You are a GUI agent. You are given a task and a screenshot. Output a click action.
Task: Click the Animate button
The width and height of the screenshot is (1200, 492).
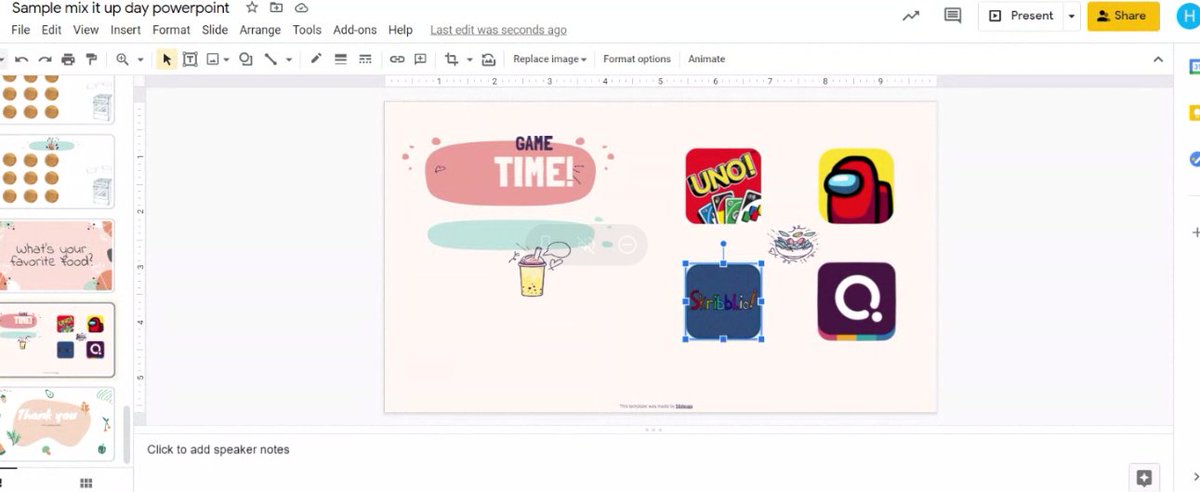pyautogui.click(x=706, y=59)
